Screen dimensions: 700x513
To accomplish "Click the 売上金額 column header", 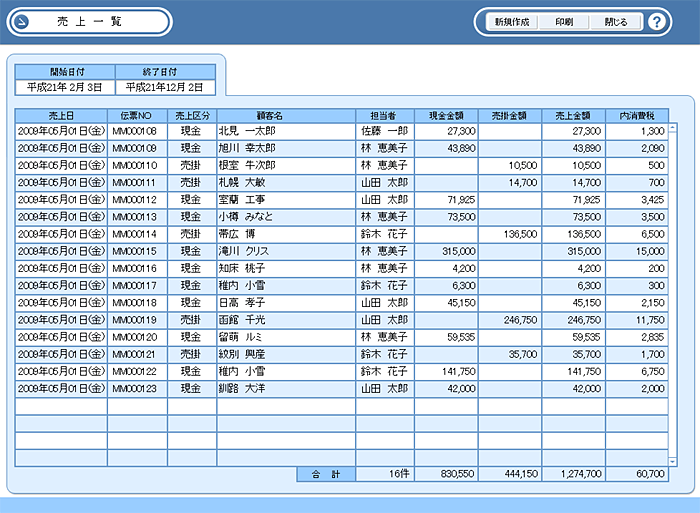I will click(573, 115).
